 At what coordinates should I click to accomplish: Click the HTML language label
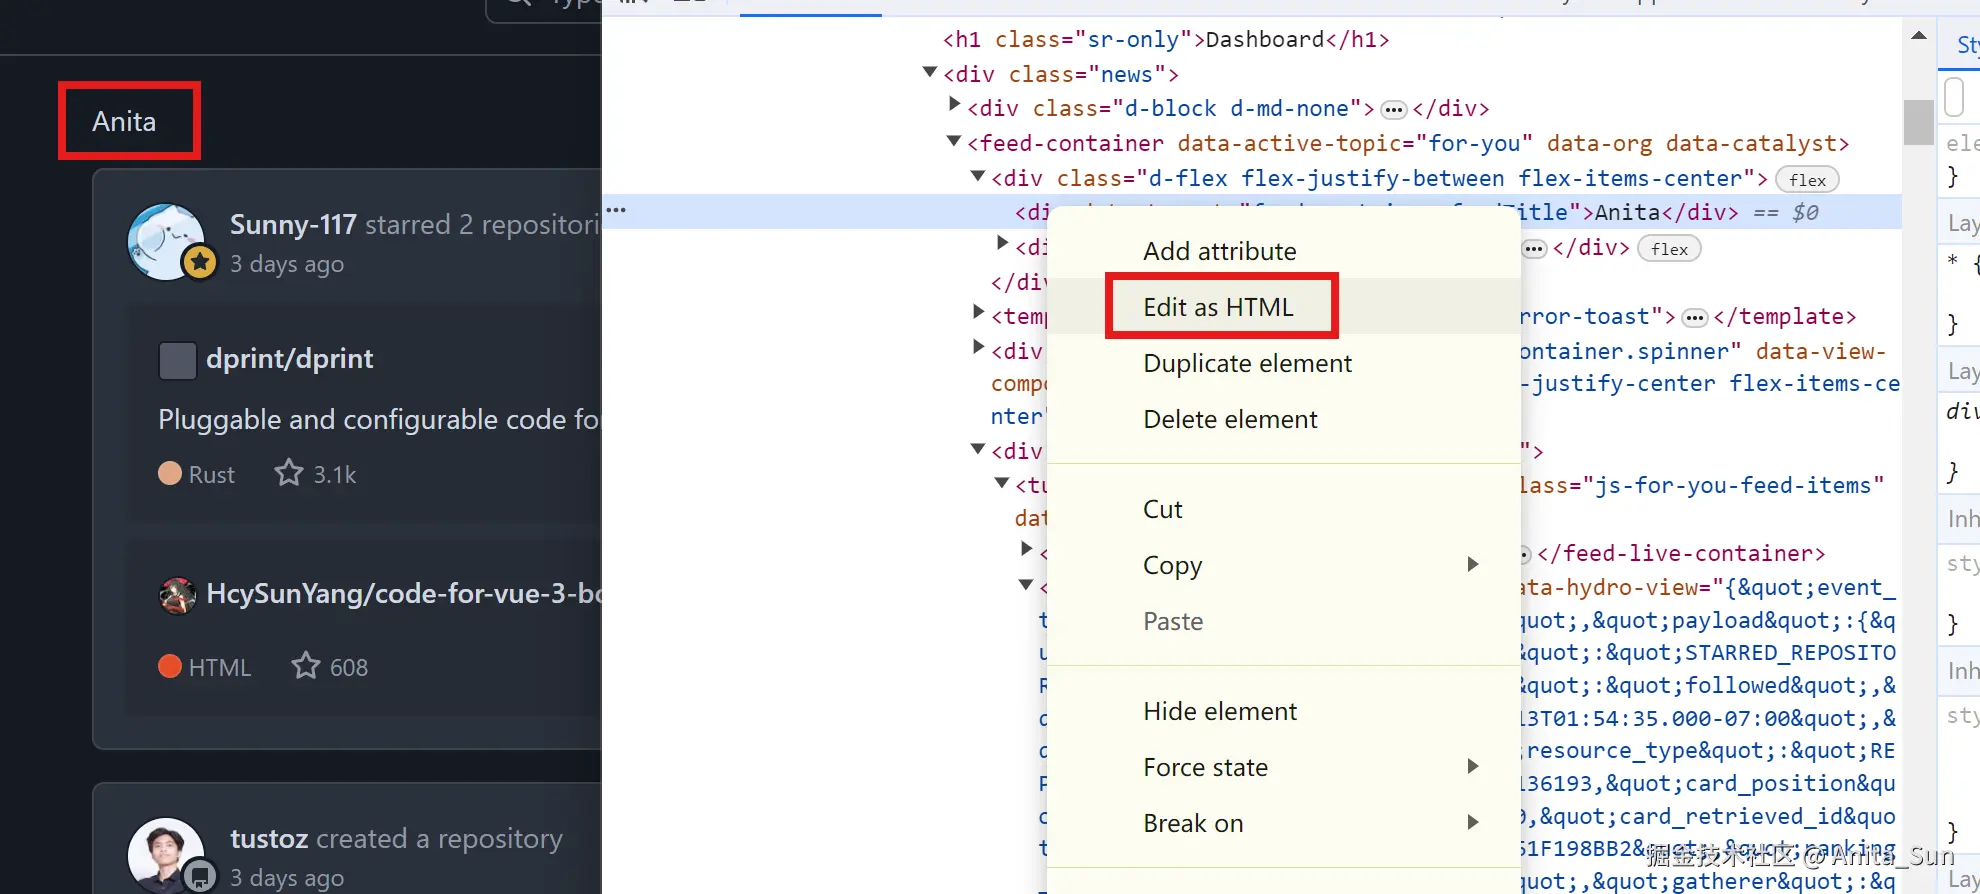(x=219, y=667)
